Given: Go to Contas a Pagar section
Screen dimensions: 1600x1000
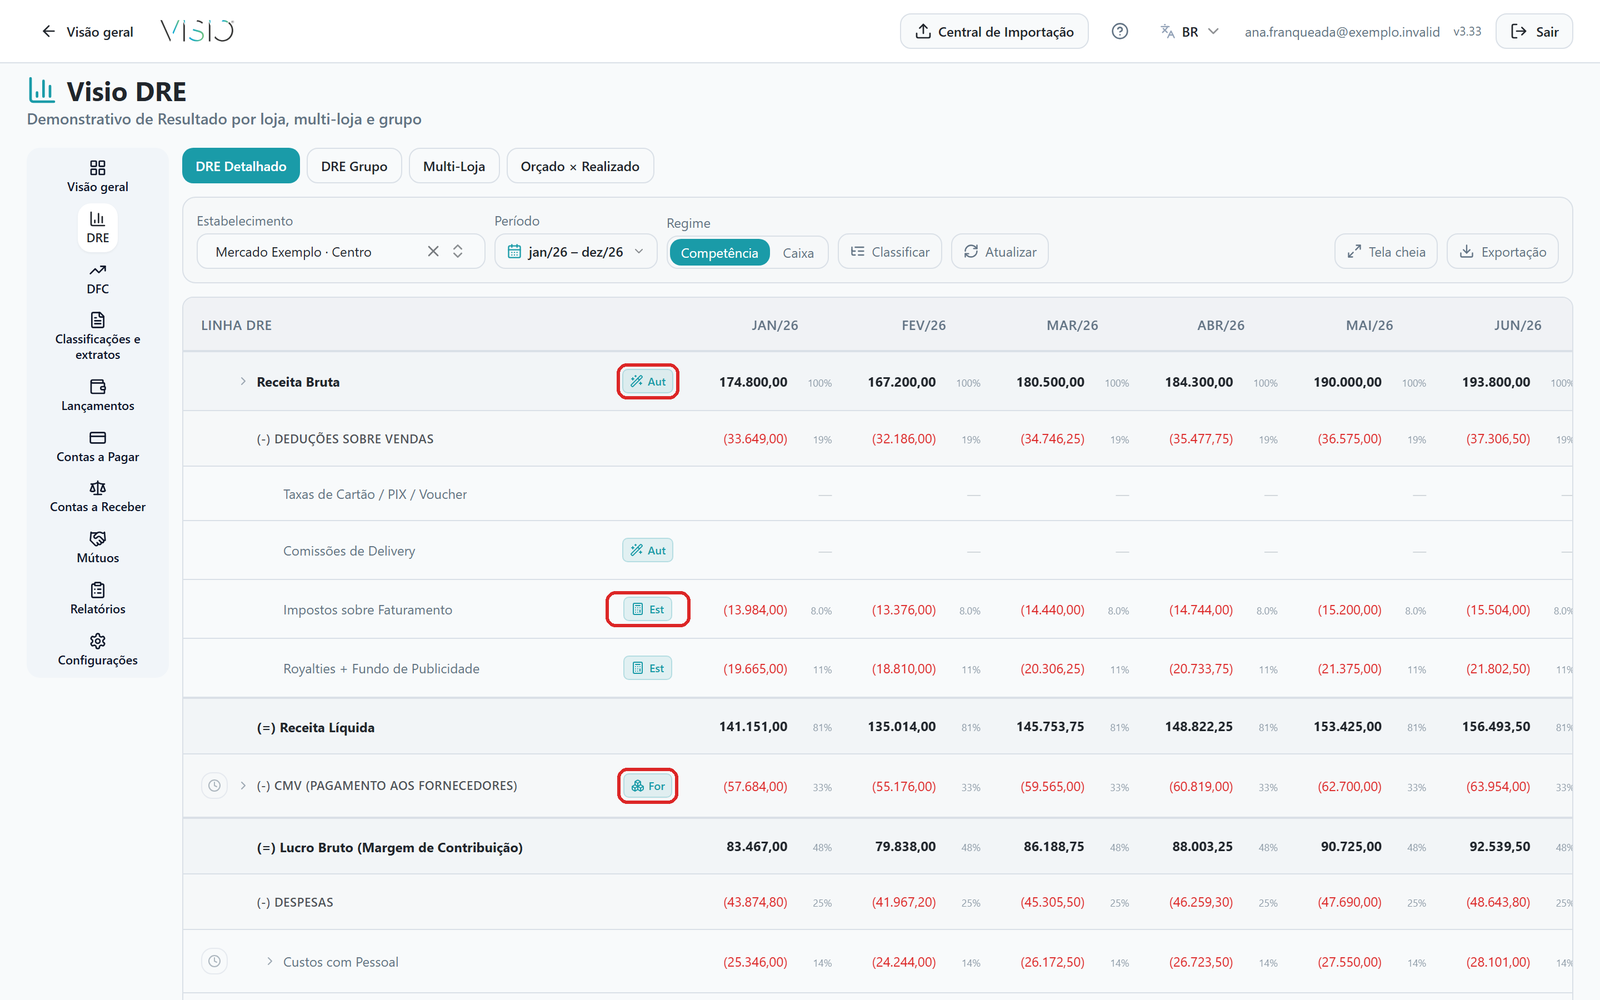Looking at the screenshot, I should 97,447.
